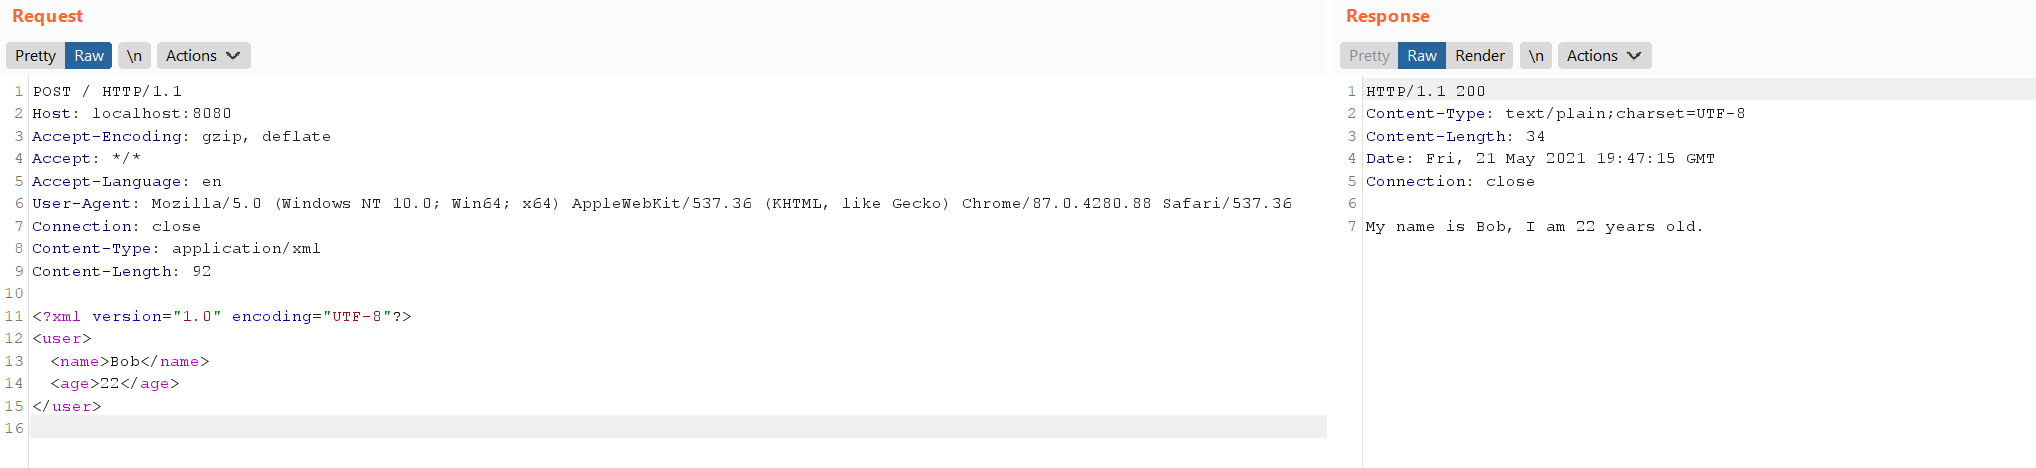This screenshot has width=2036, height=468.
Task: Place cursor on the Host header line
Action: (131, 114)
